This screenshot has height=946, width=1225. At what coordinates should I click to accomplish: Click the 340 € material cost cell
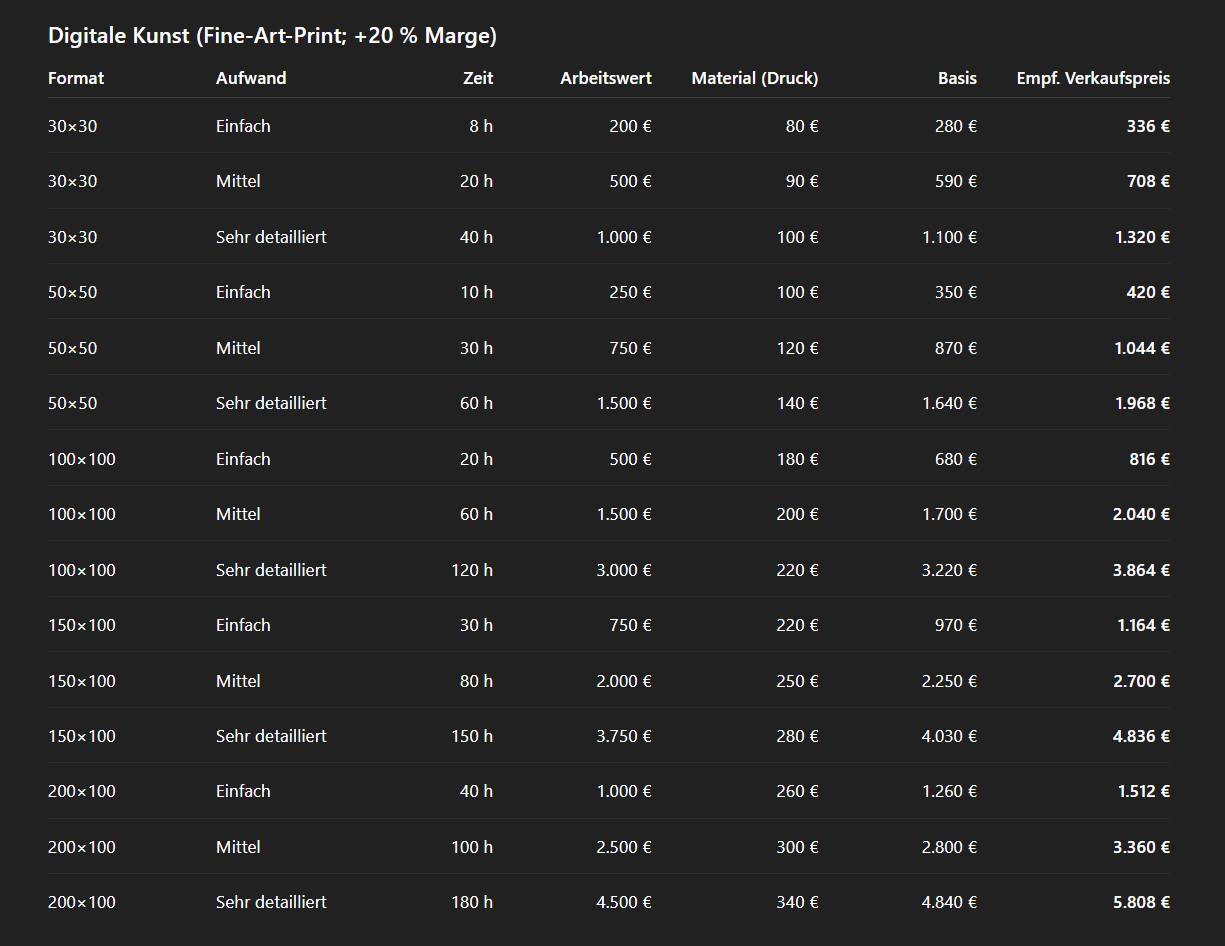tap(797, 902)
